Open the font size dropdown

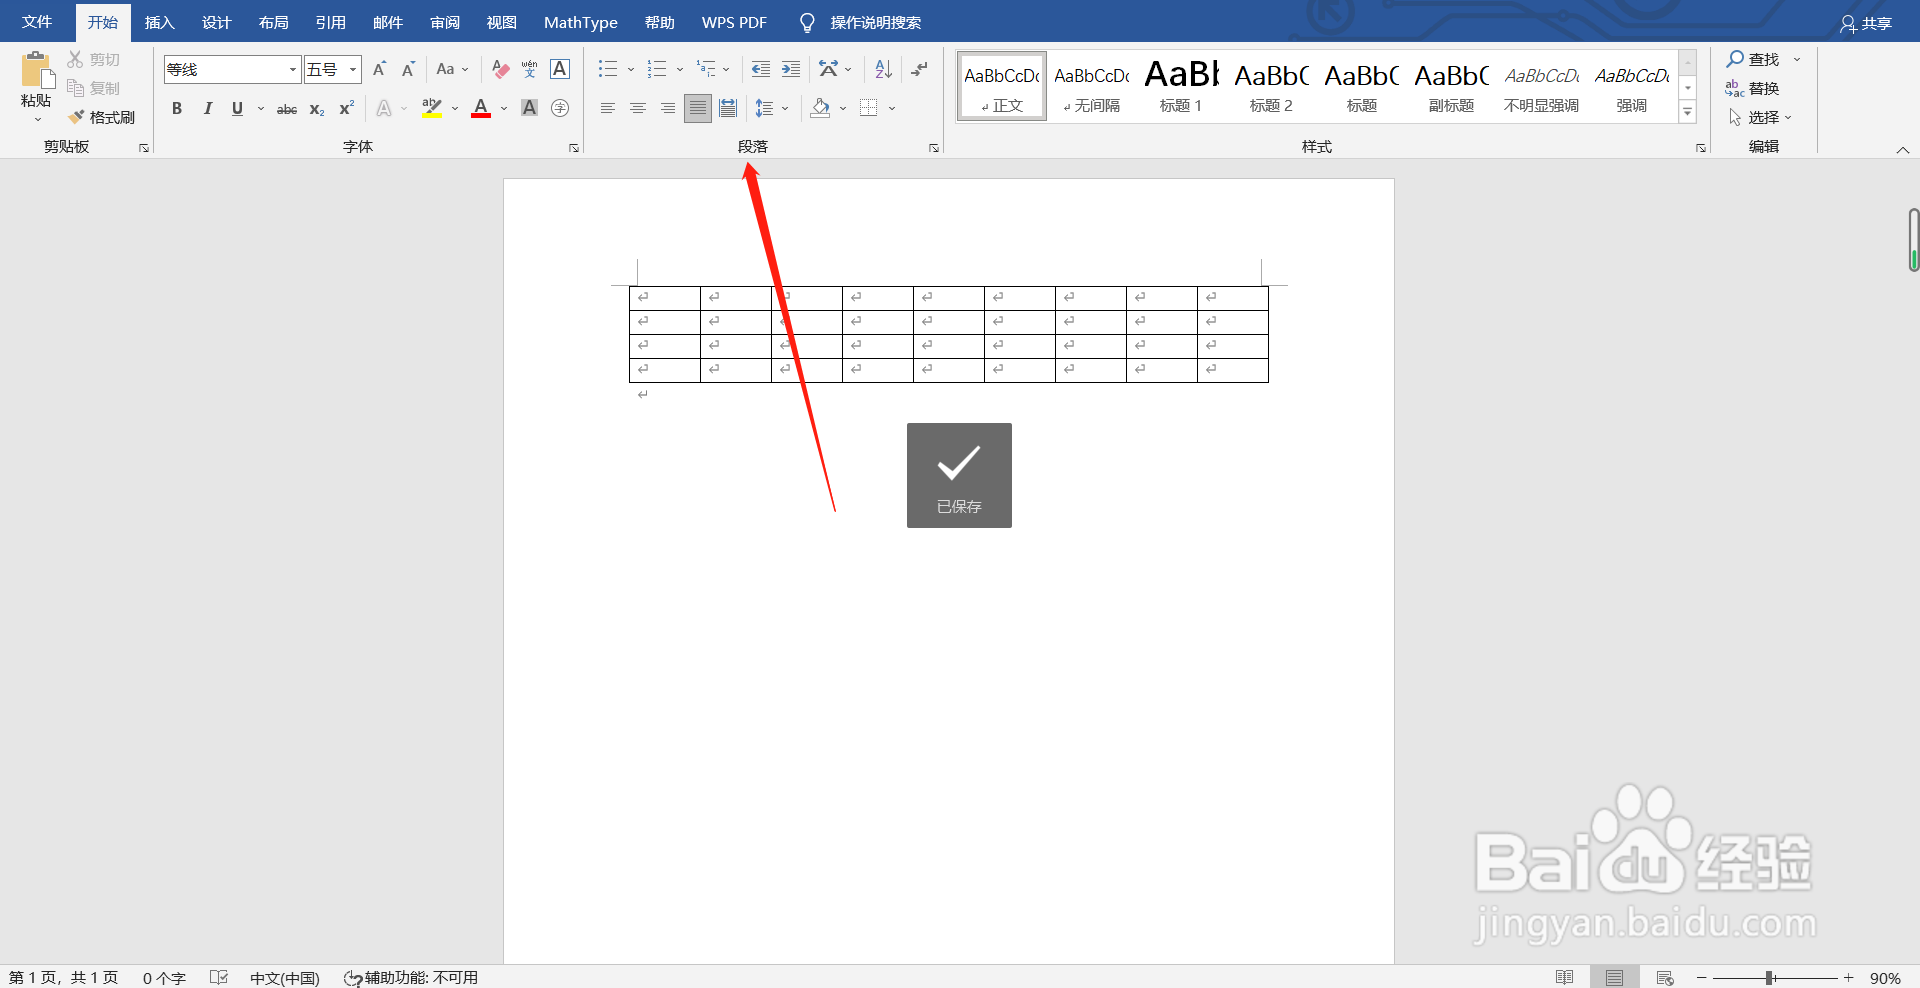point(353,69)
